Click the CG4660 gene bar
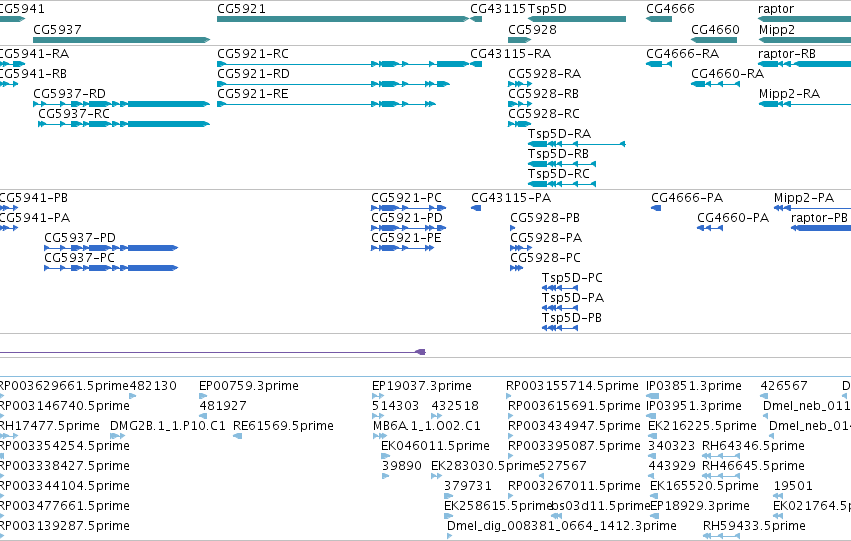851x541 pixels. tap(714, 40)
